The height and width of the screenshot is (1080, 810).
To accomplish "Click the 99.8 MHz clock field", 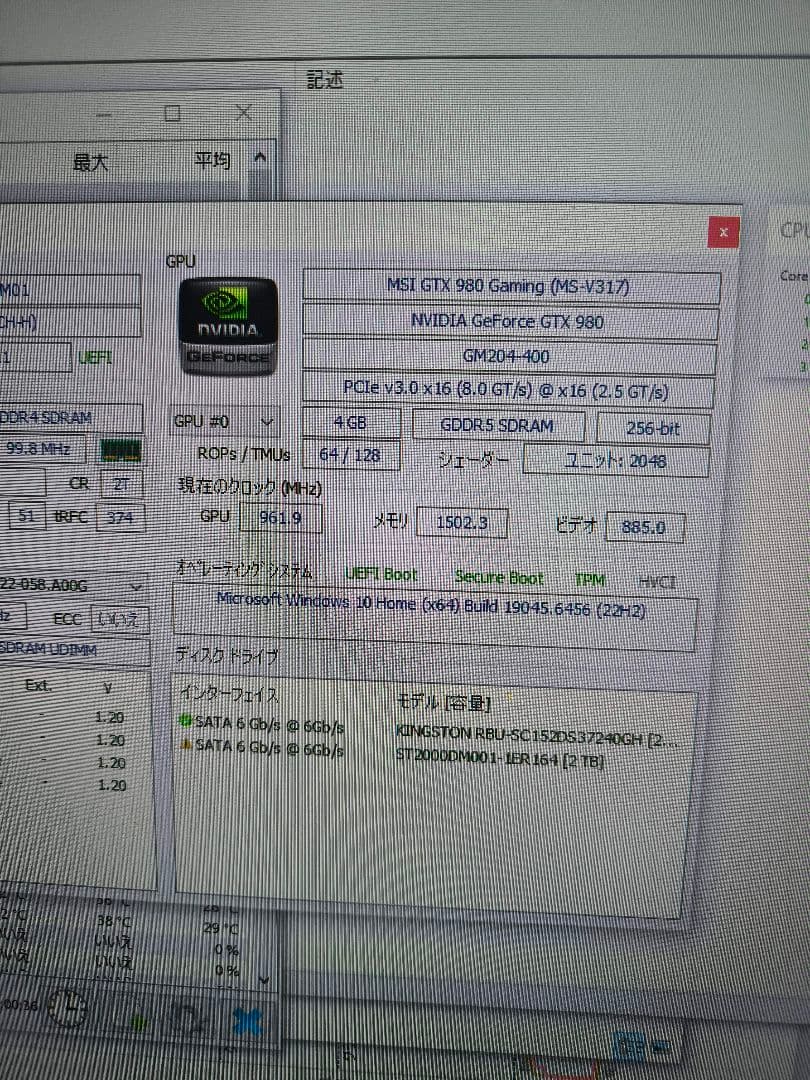I will click(41, 449).
